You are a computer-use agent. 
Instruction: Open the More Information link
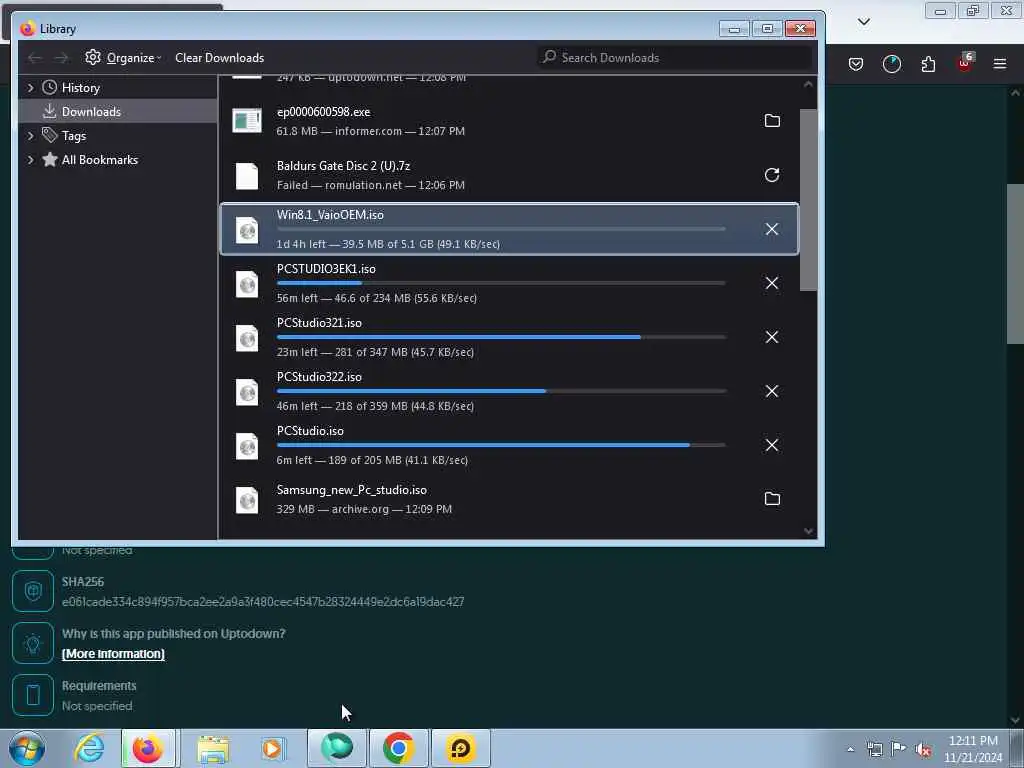coord(113,654)
